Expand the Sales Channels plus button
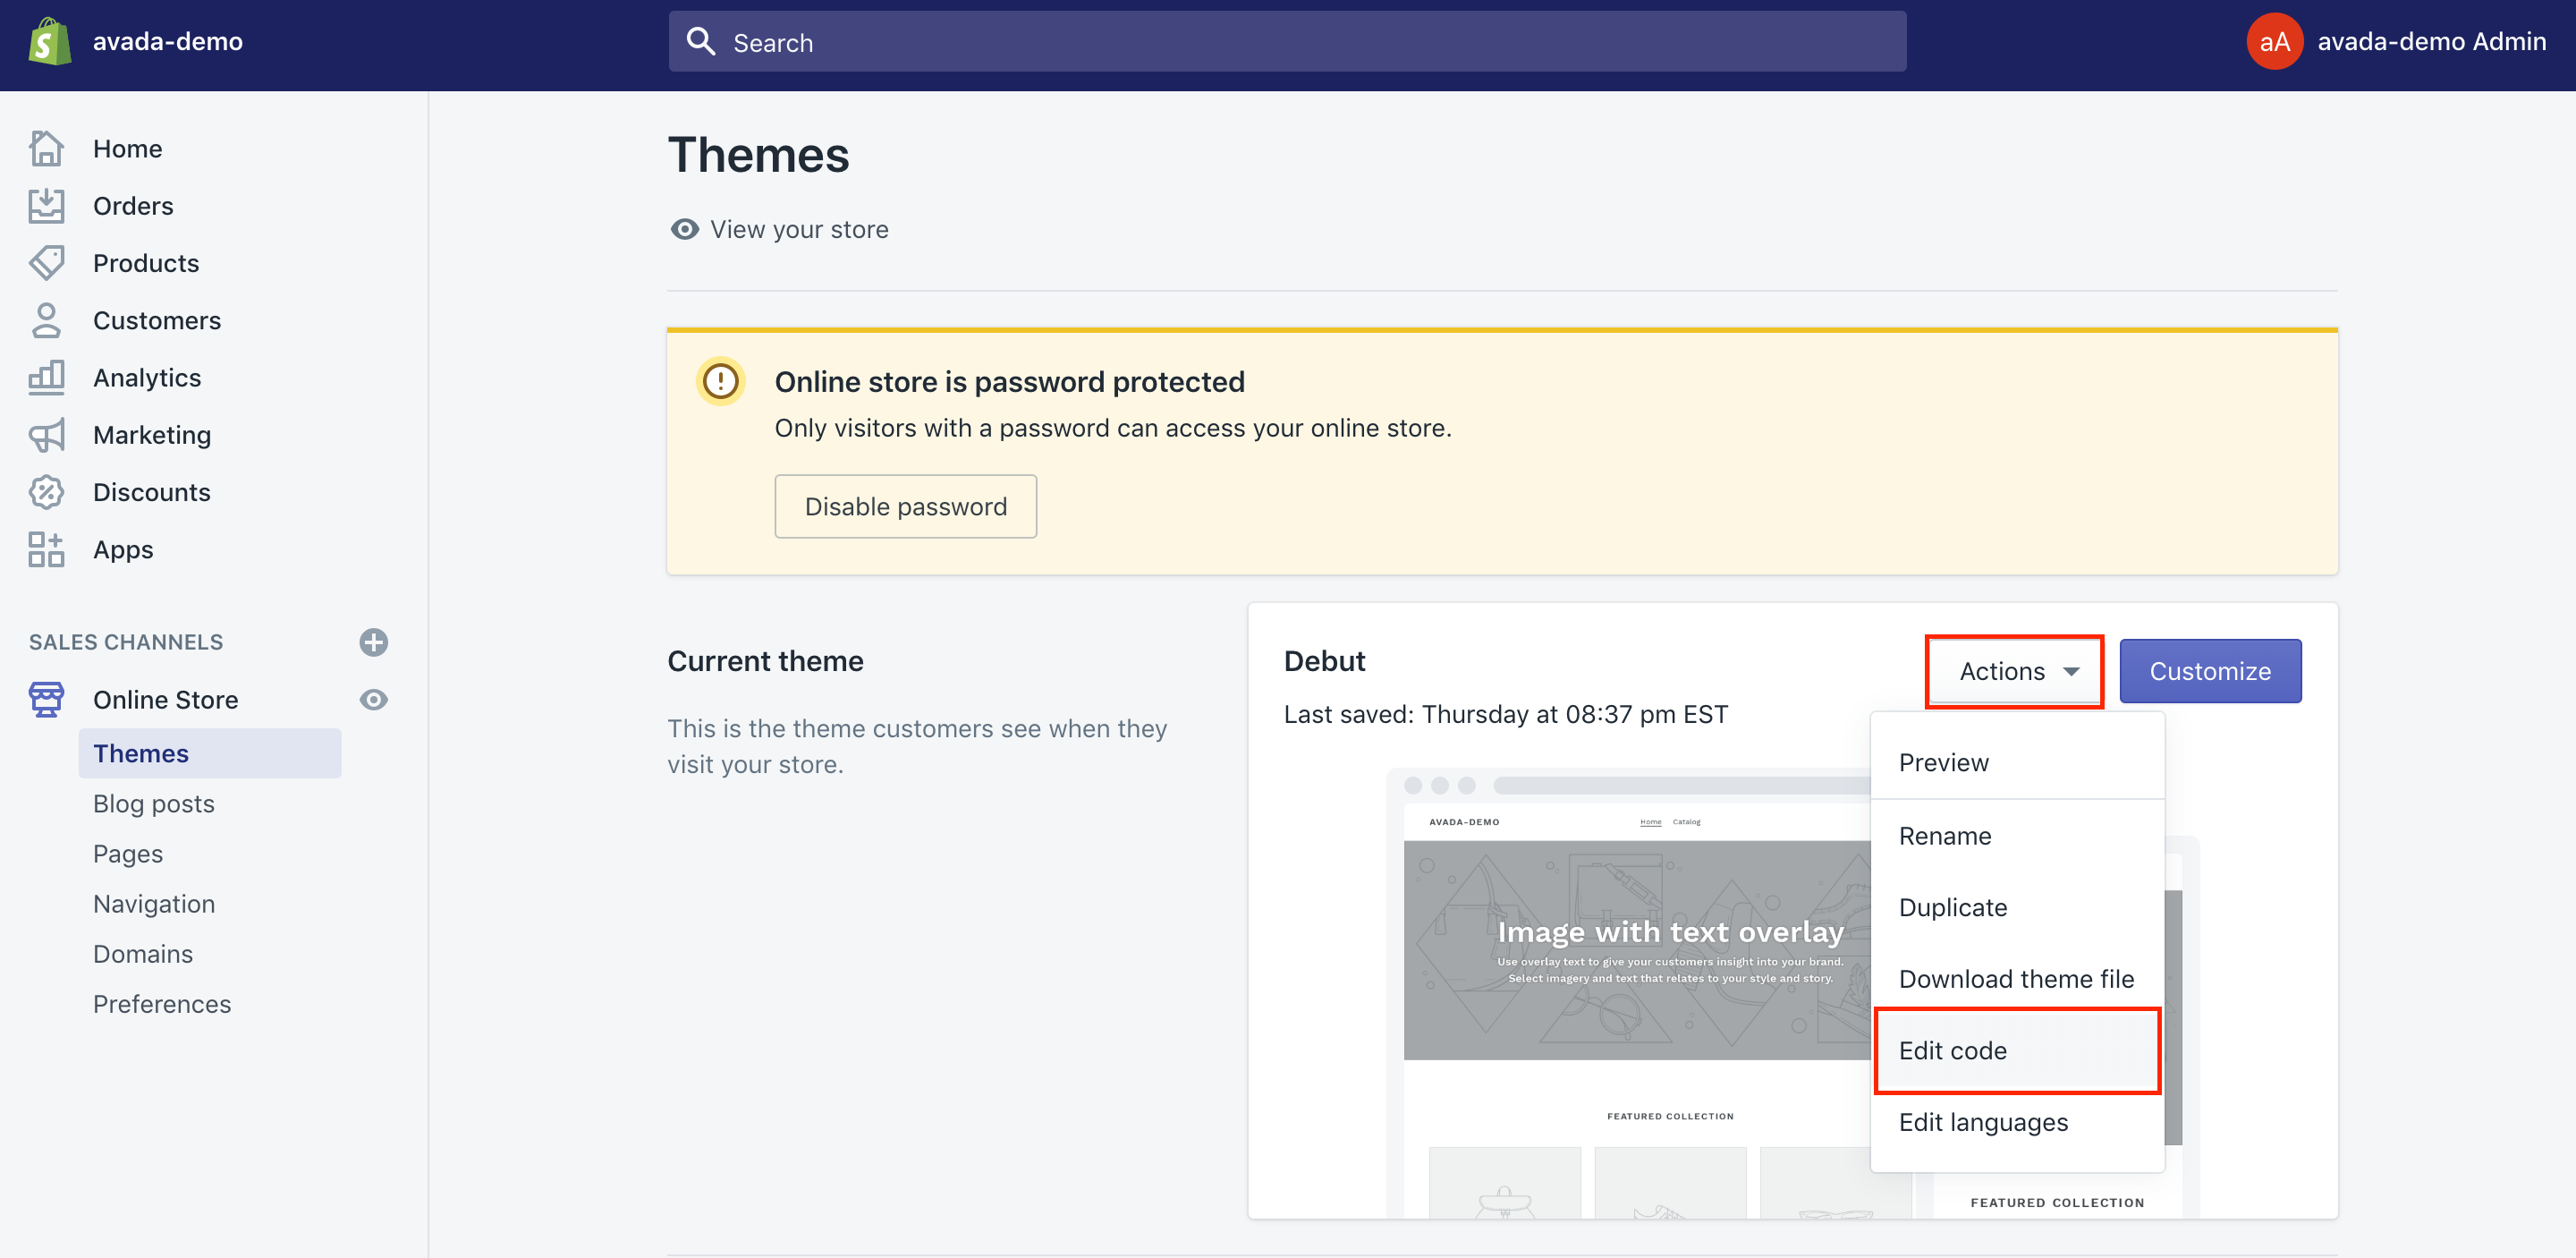 click(x=375, y=642)
